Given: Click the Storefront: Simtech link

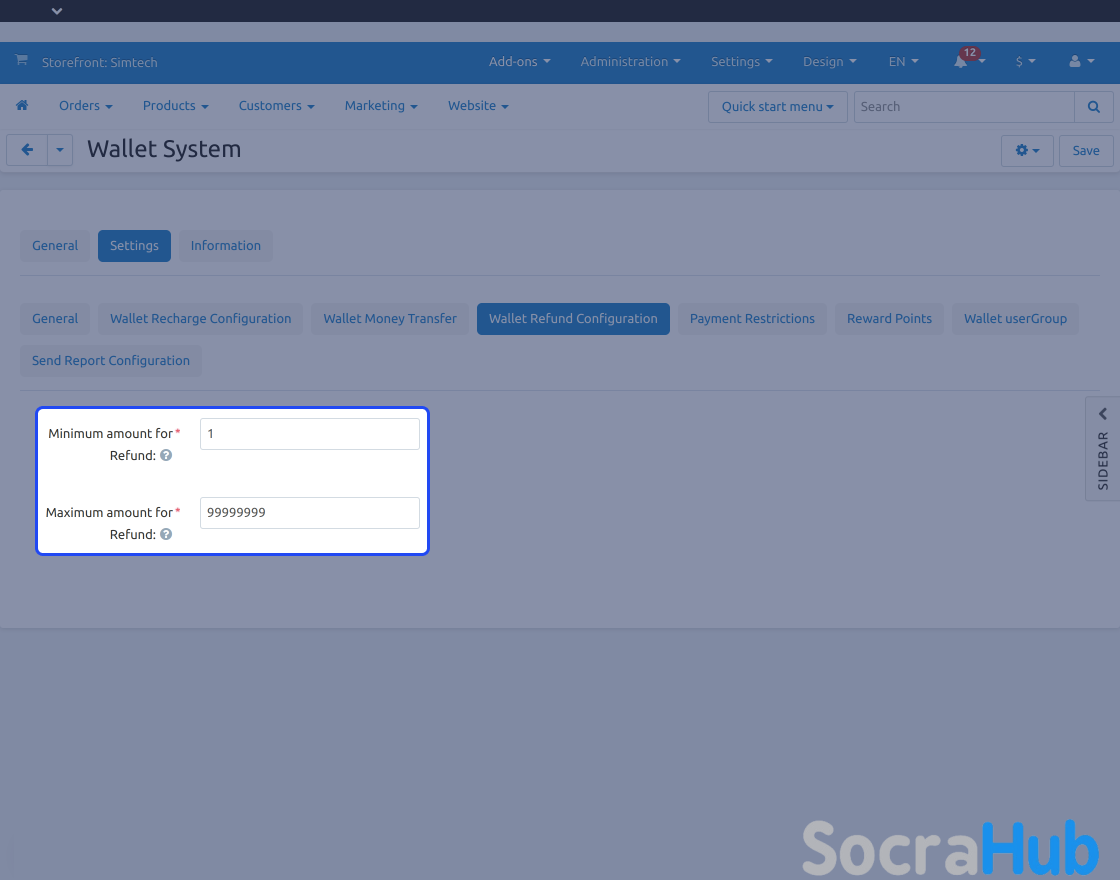Looking at the screenshot, I should pos(99,62).
